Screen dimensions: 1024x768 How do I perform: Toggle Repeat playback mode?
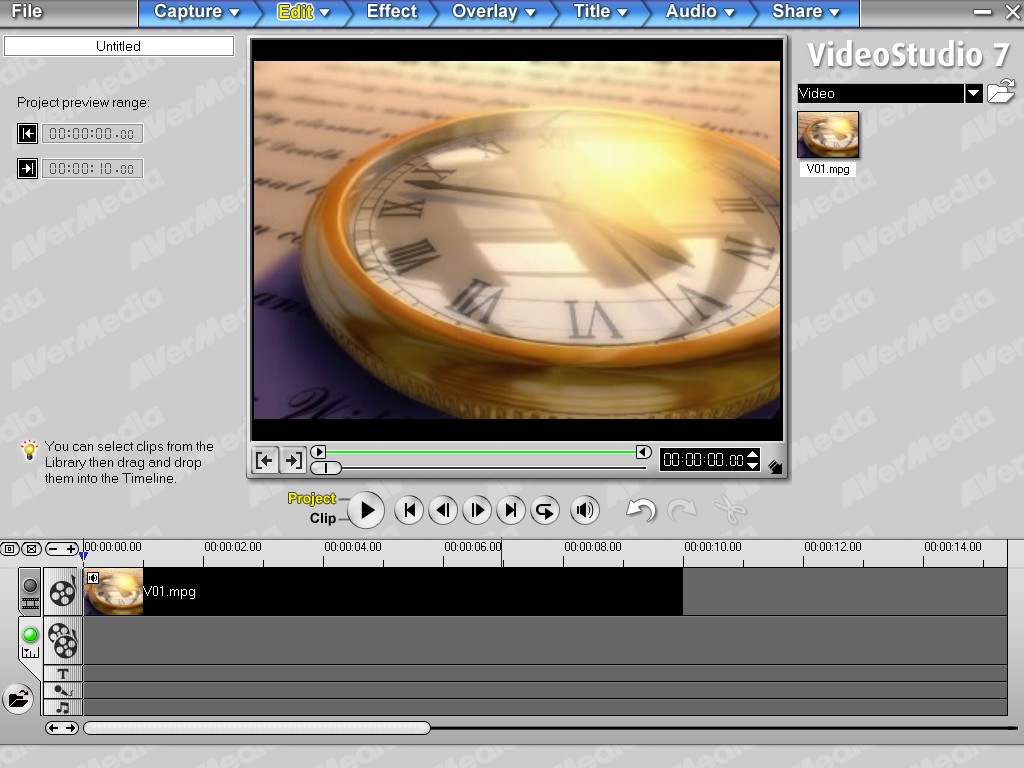[545, 510]
